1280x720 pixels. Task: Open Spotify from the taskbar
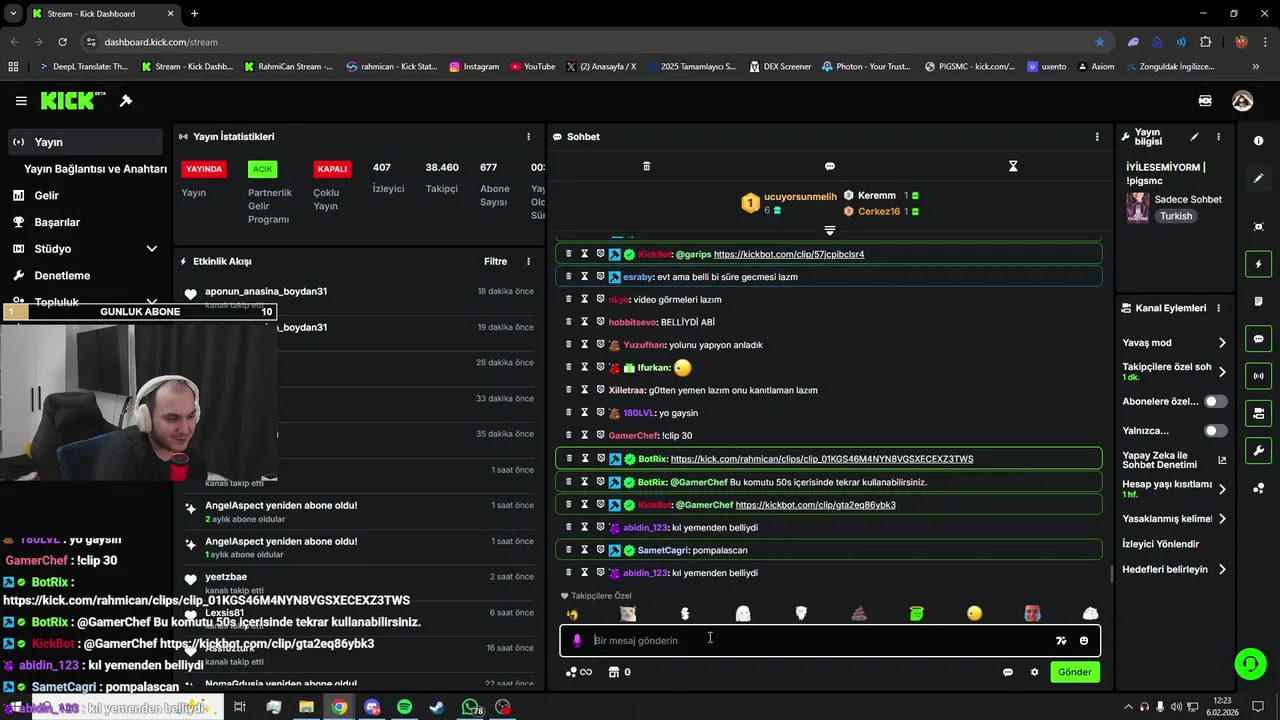404,707
